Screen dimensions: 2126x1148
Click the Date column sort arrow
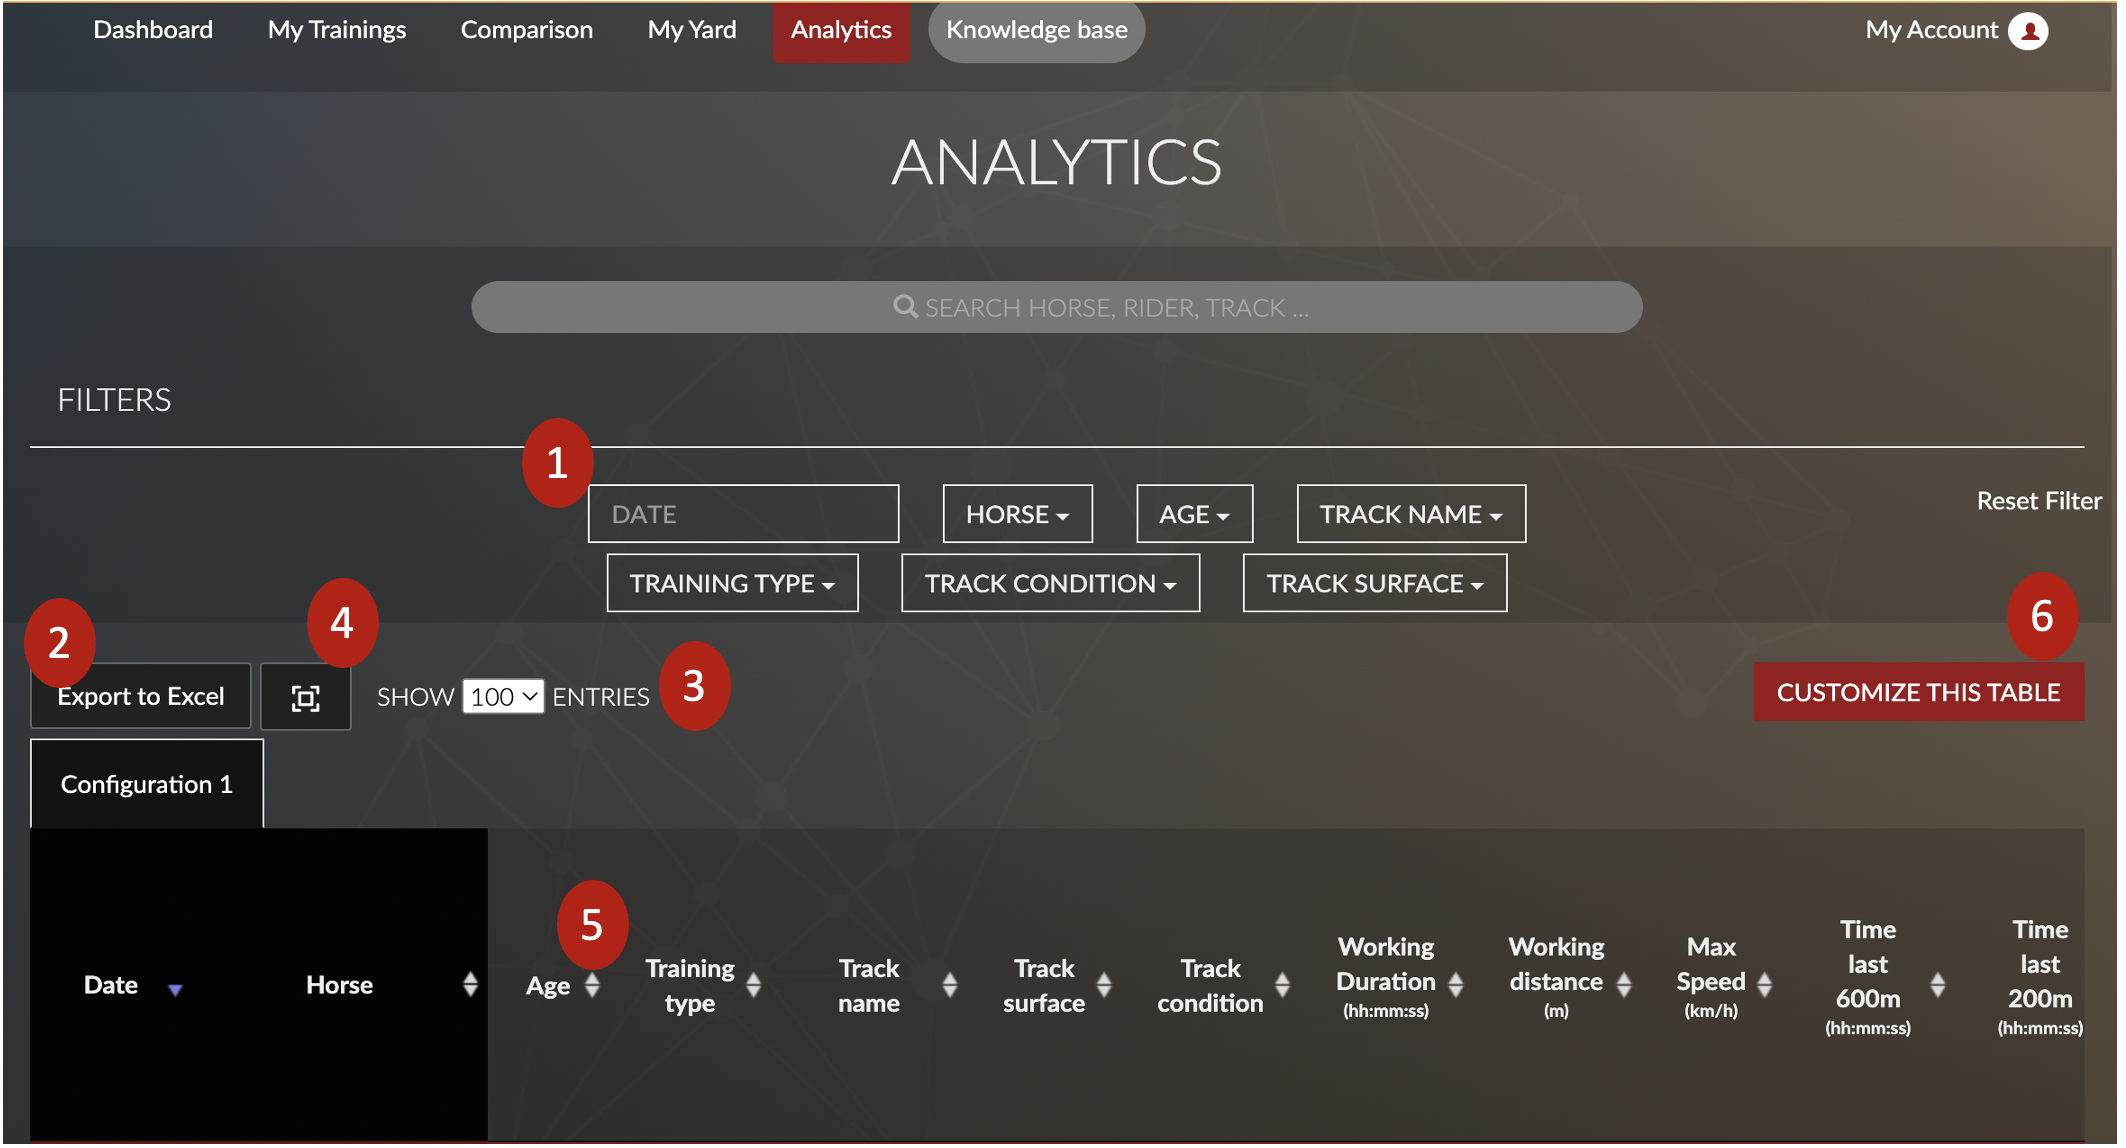click(175, 989)
